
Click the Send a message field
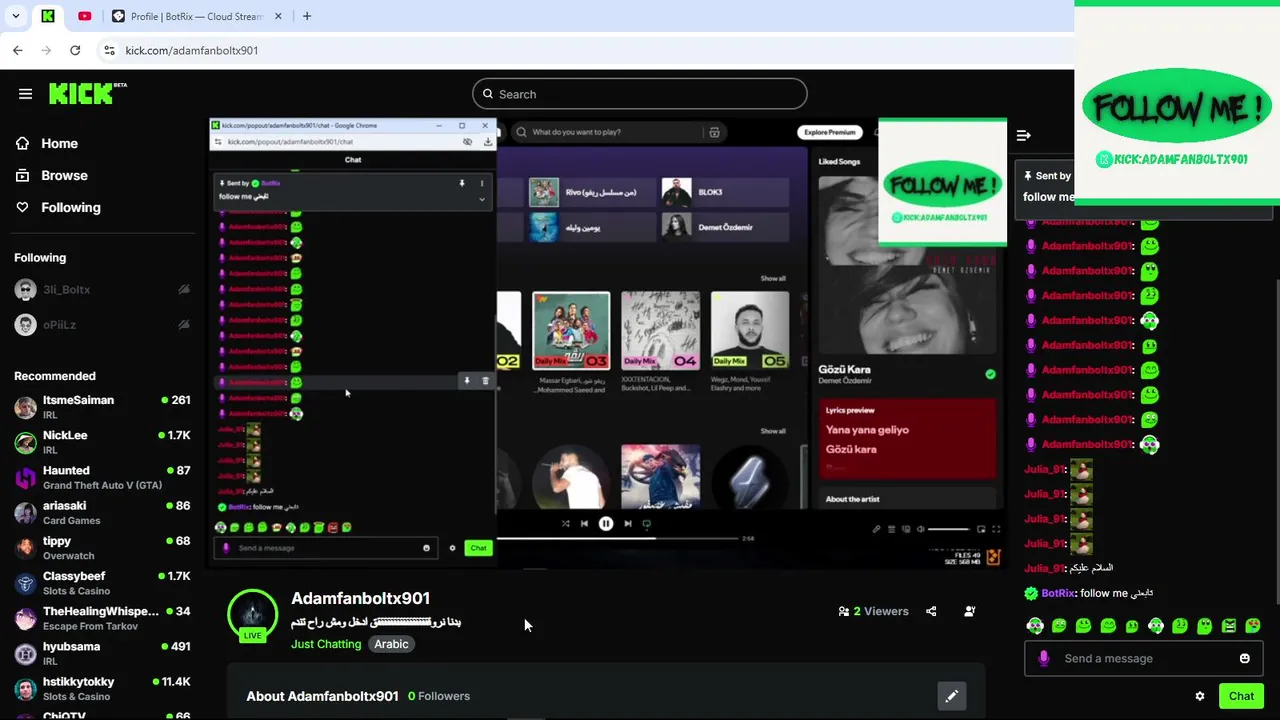[x=1143, y=658]
